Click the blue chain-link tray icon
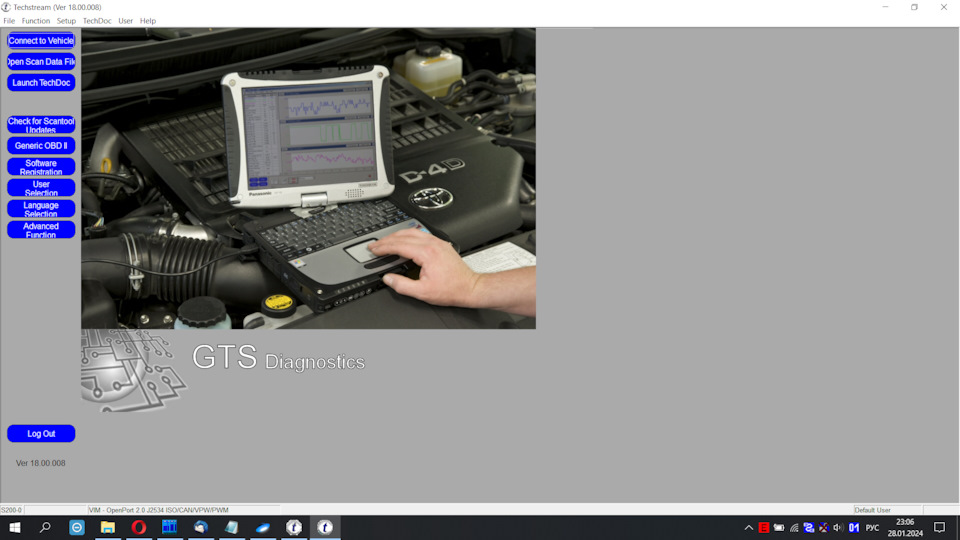This screenshot has width=960, height=540. (x=809, y=528)
